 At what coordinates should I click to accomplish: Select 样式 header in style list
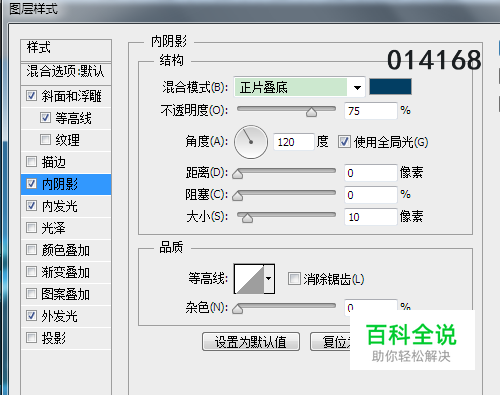click(66, 50)
